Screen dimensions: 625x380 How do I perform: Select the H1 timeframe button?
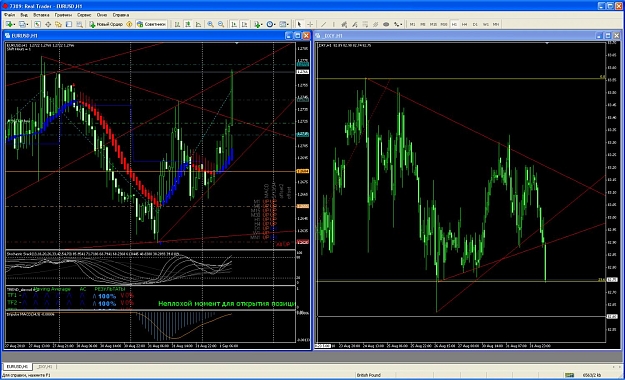454,24
